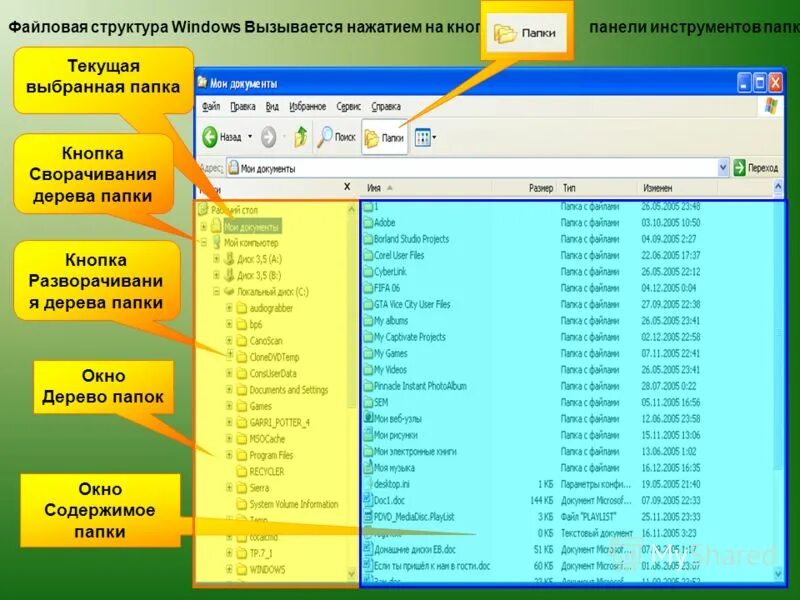Click the Переход go button
Viewport: 800px width, 600px height.
pyautogui.click(x=756, y=167)
